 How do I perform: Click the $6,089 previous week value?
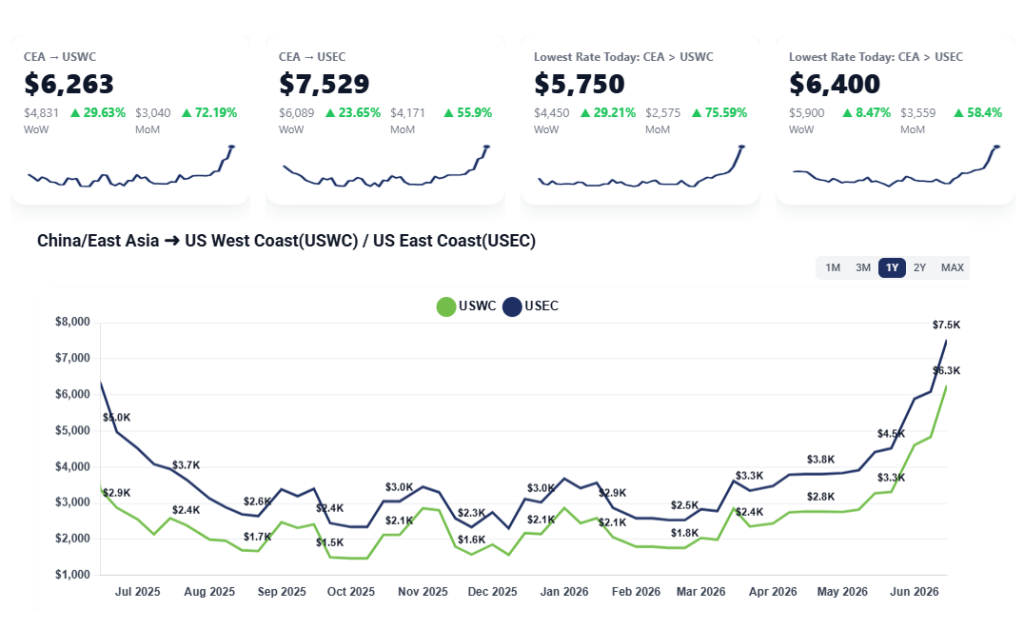point(296,113)
